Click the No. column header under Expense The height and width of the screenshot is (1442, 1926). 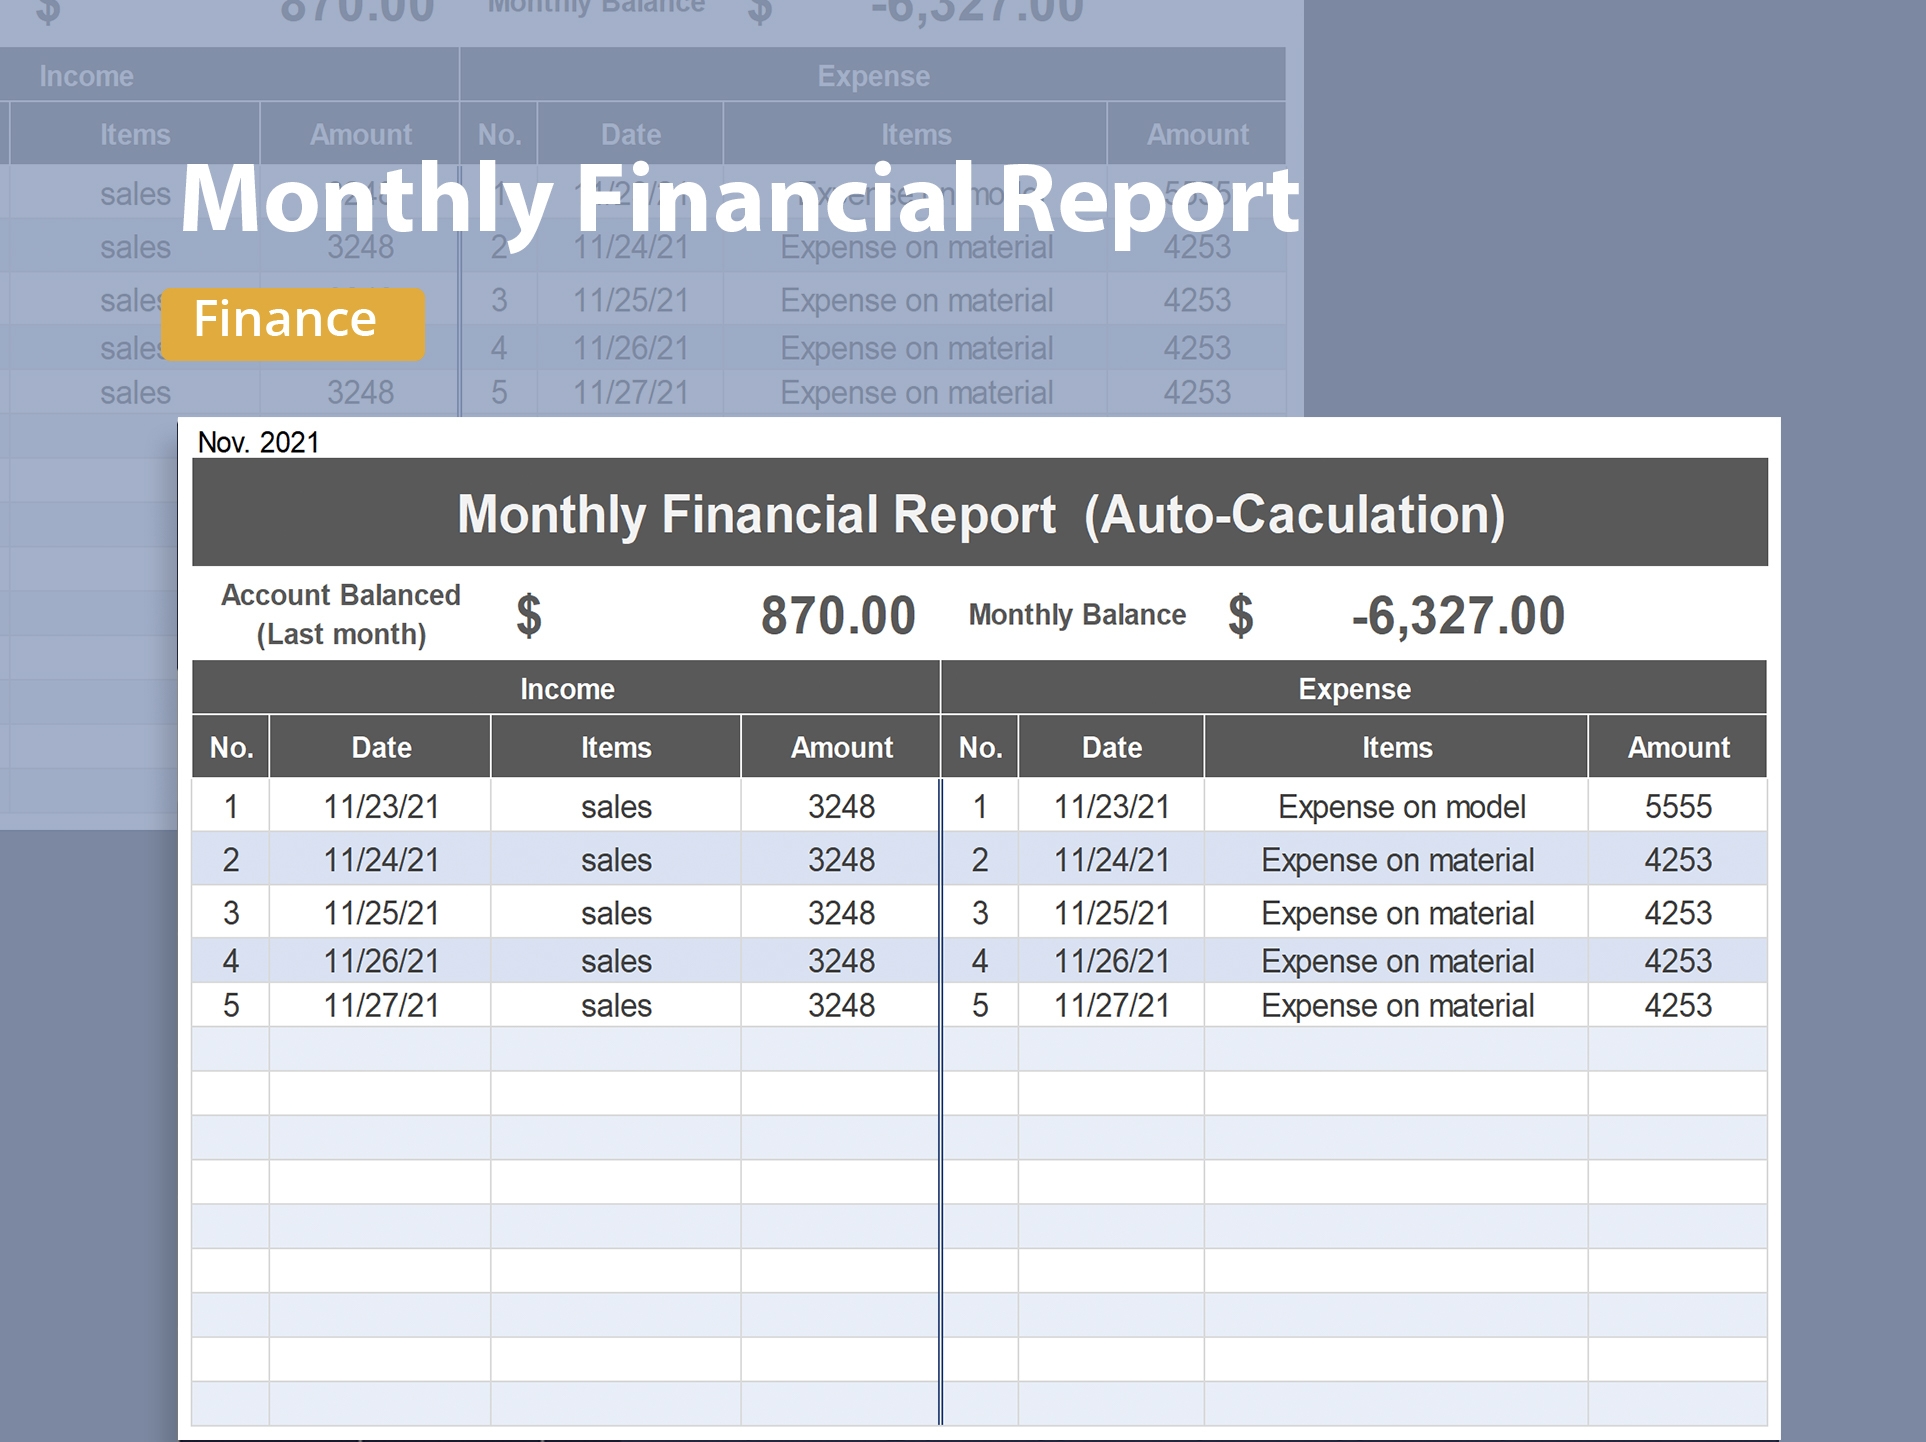980,746
